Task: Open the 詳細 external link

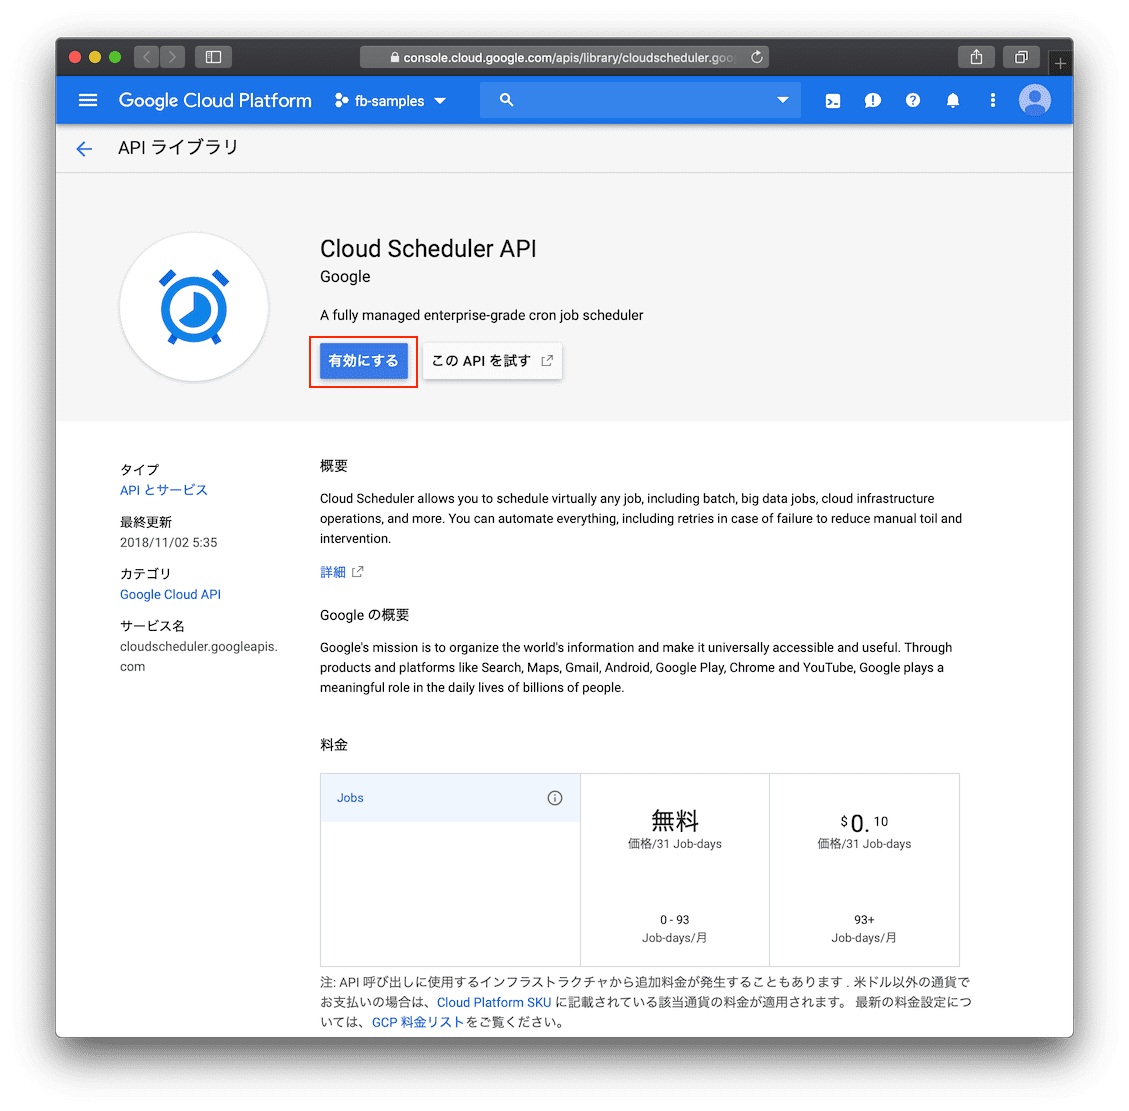Action: pyautogui.click(x=334, y=571)
